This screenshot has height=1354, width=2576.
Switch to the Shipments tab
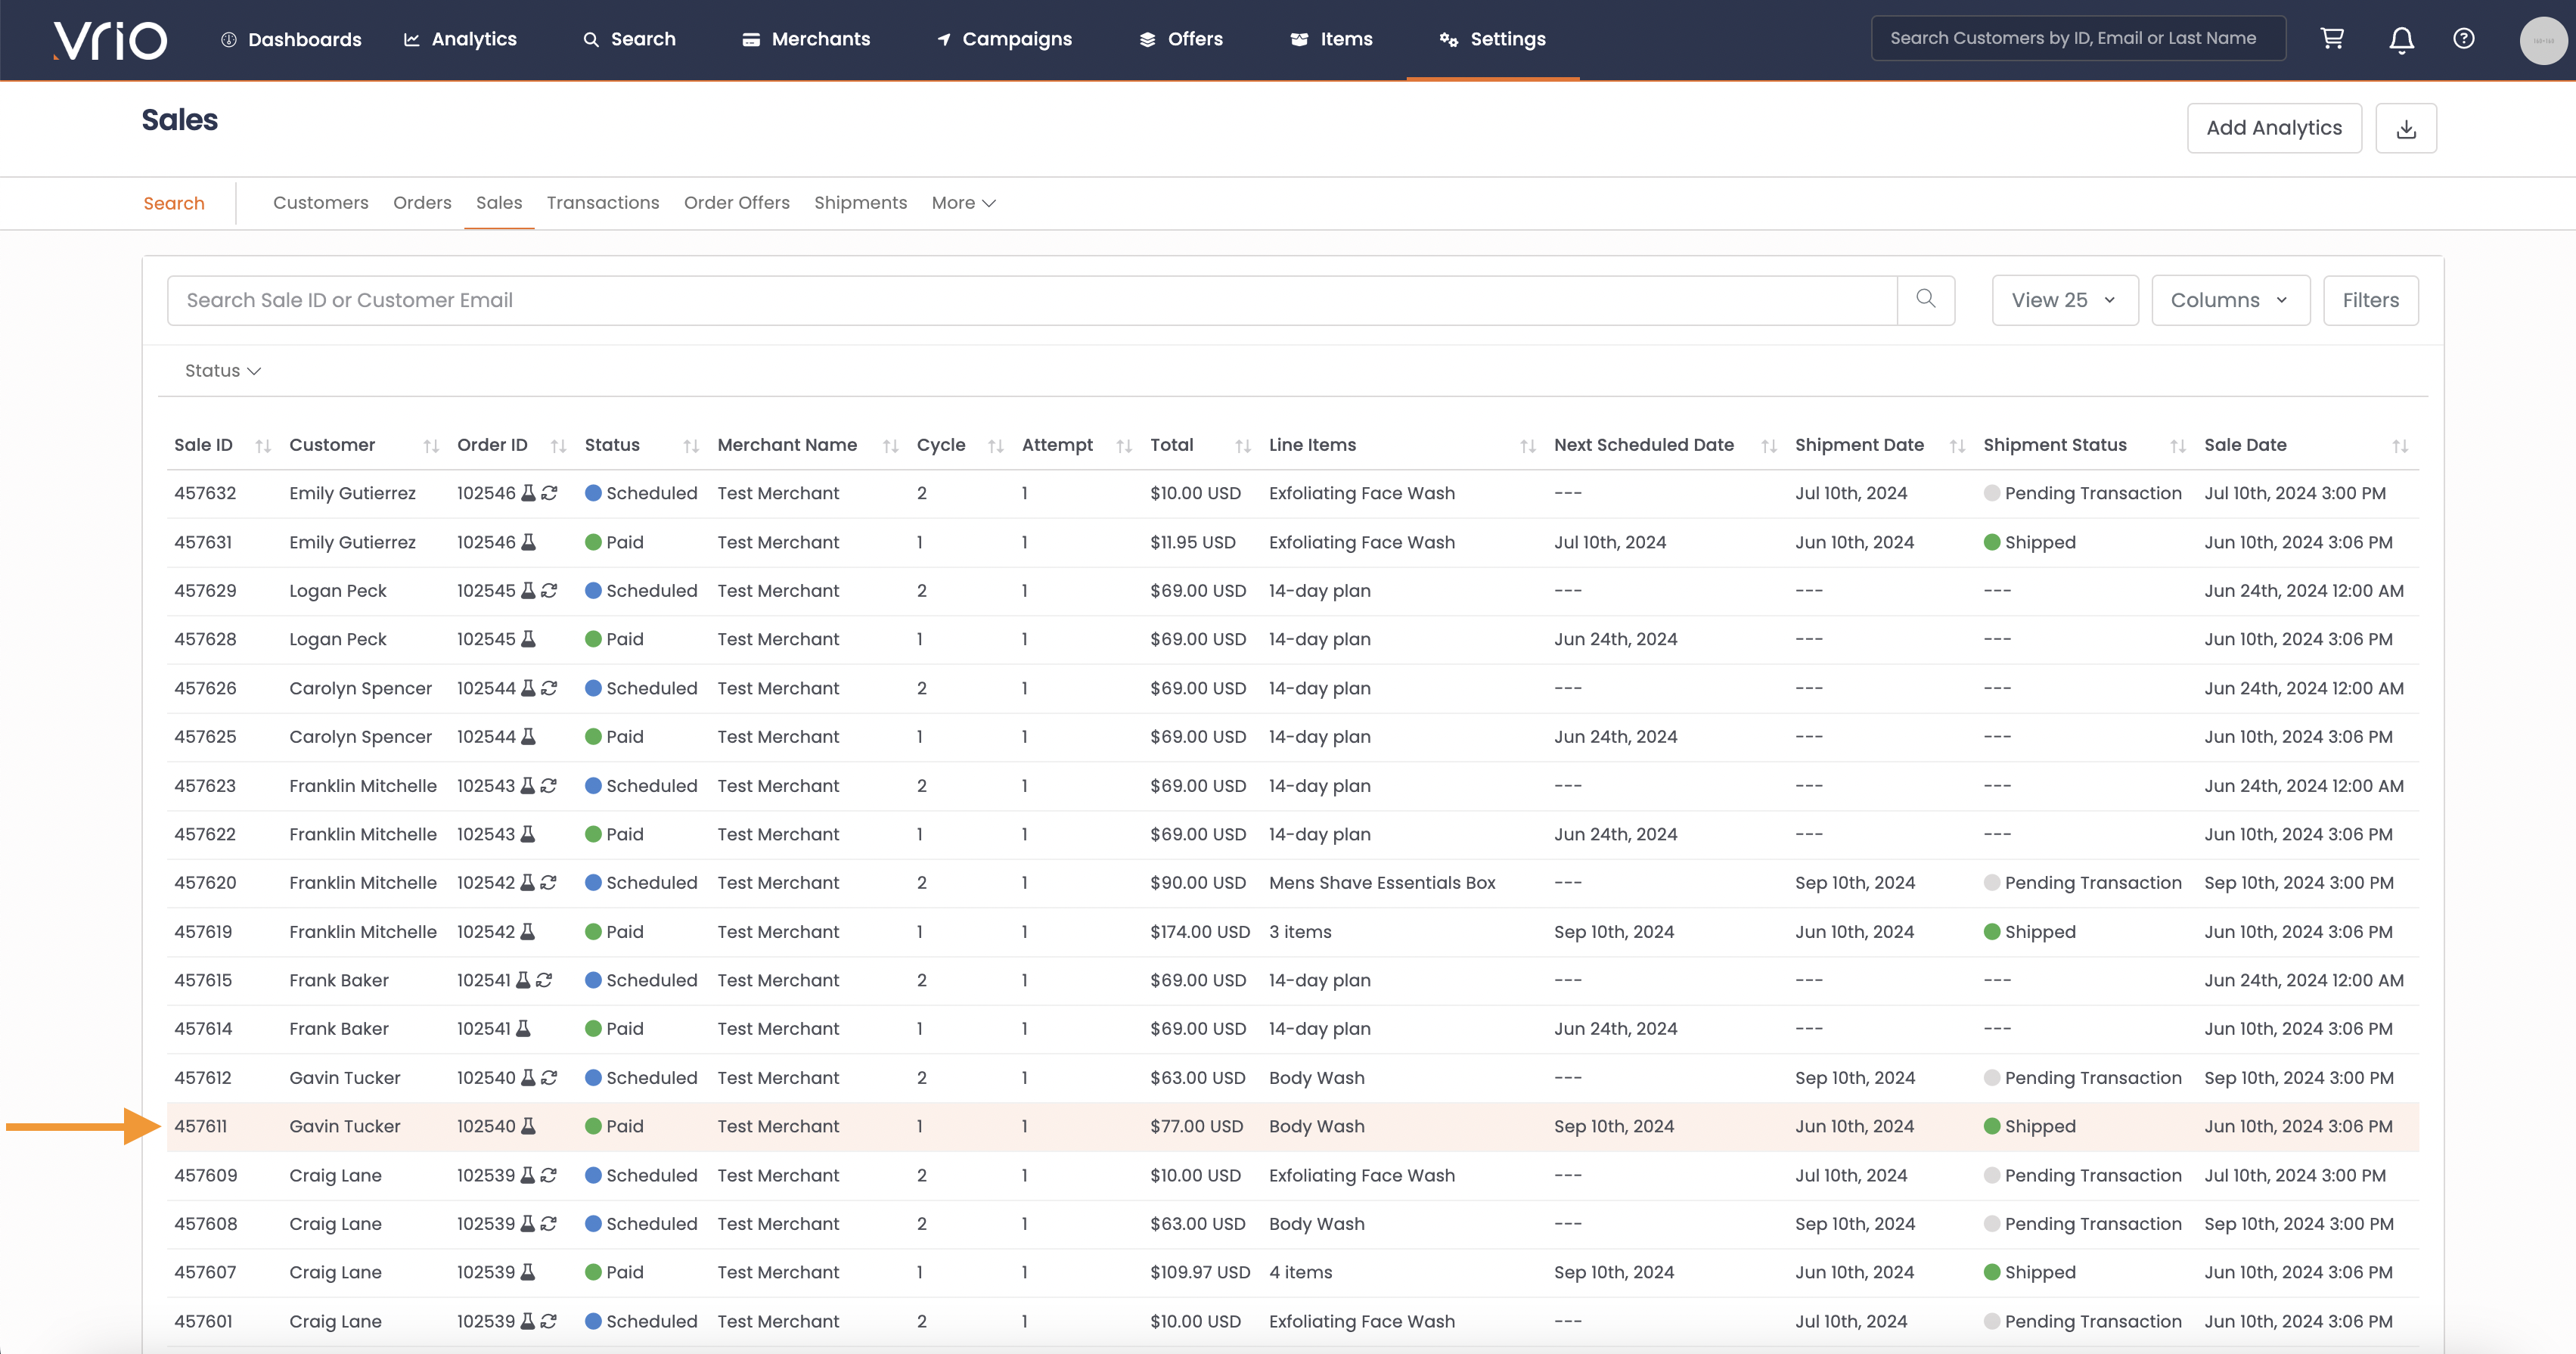pos(860,202)
